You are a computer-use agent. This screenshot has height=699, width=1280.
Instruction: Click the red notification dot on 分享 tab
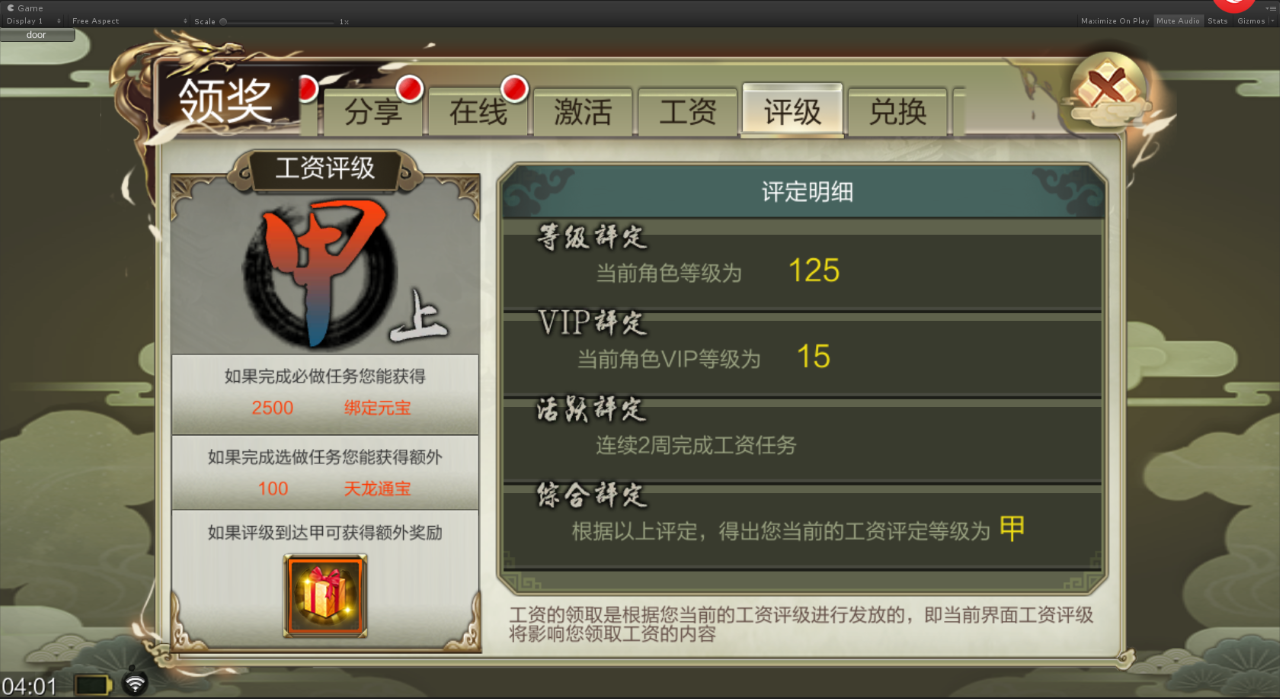pyautogui.click(x=409, y=89)
